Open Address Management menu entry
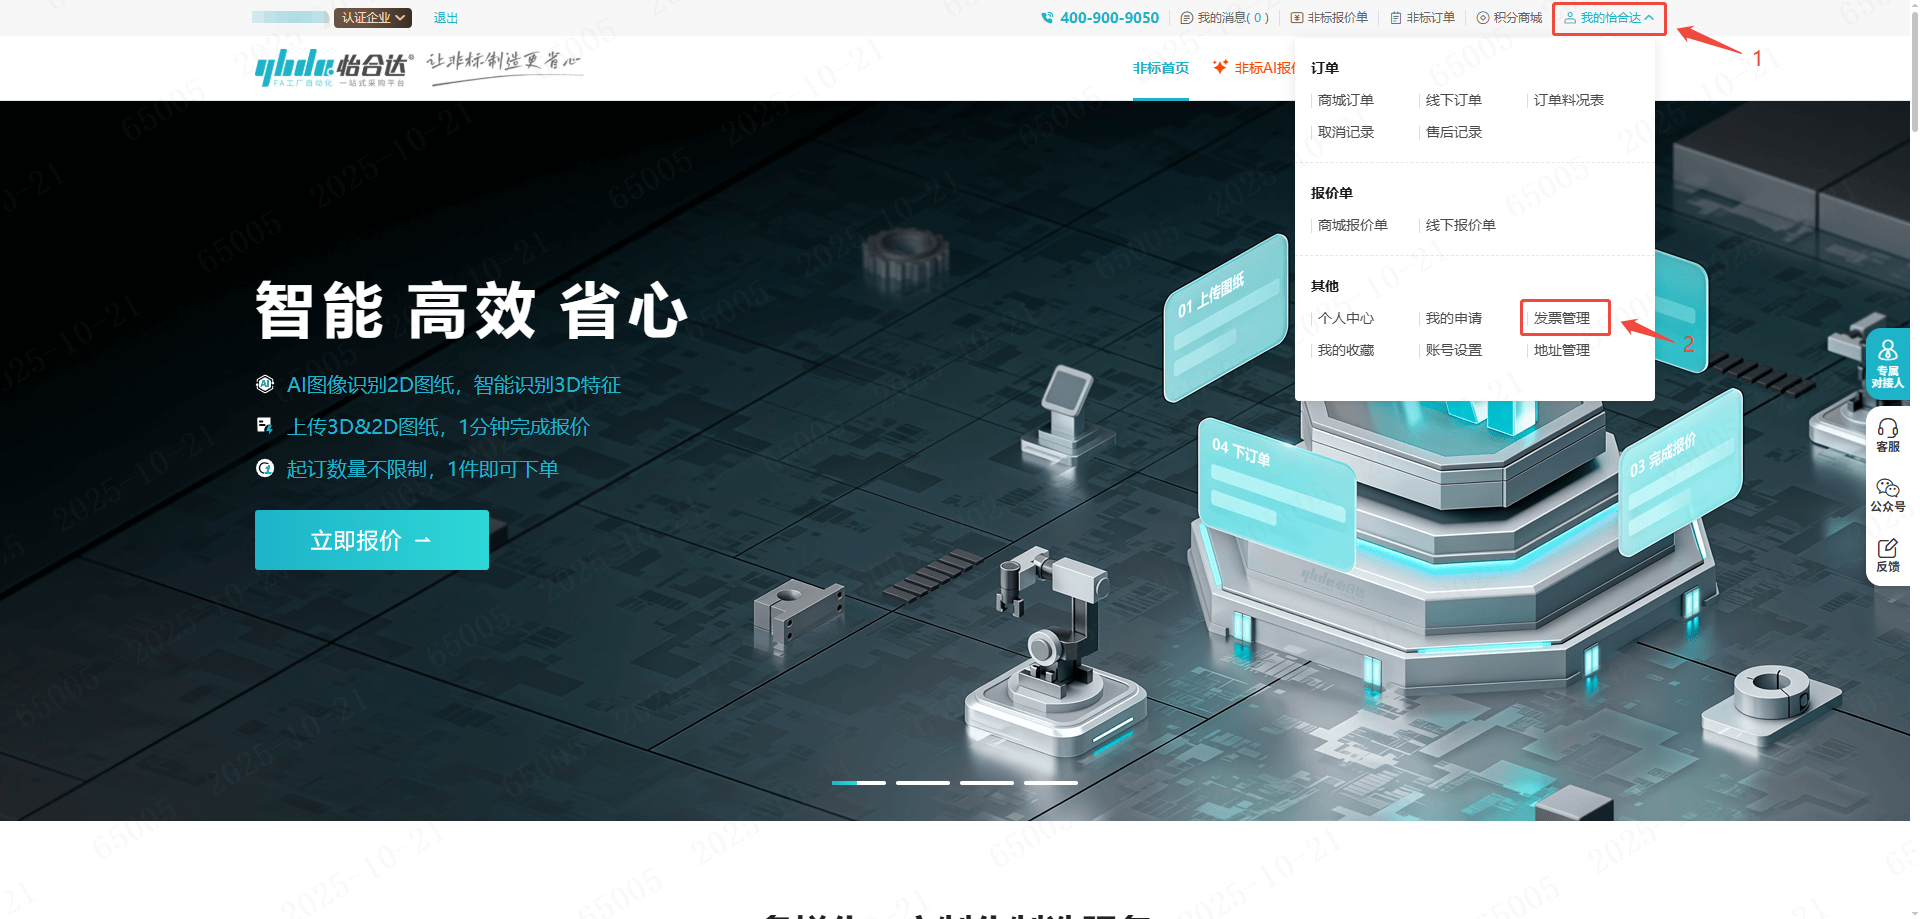The height and width of the screenshot is (919, 1920). [1562, 350]
